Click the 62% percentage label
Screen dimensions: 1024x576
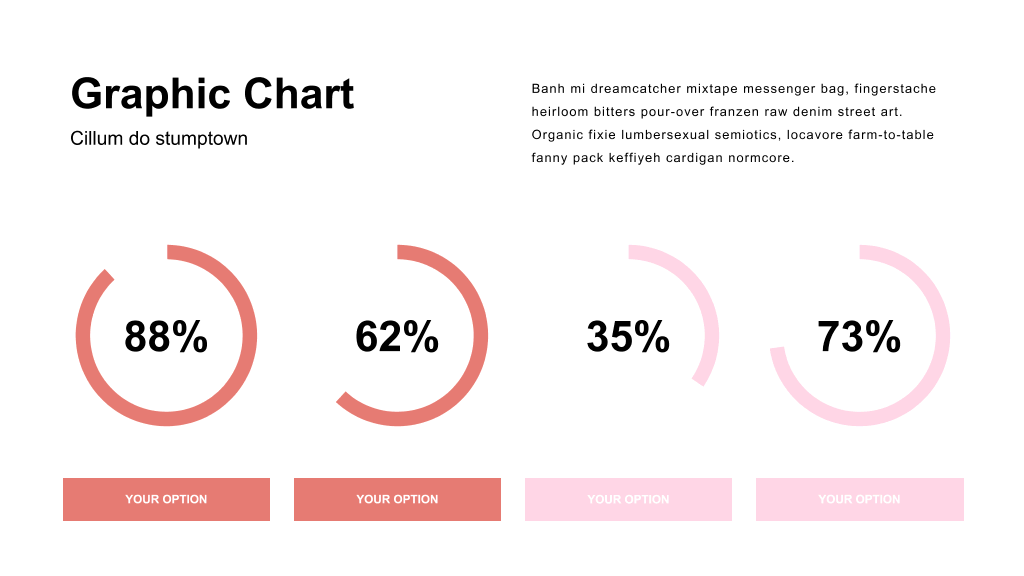(397, 337)
